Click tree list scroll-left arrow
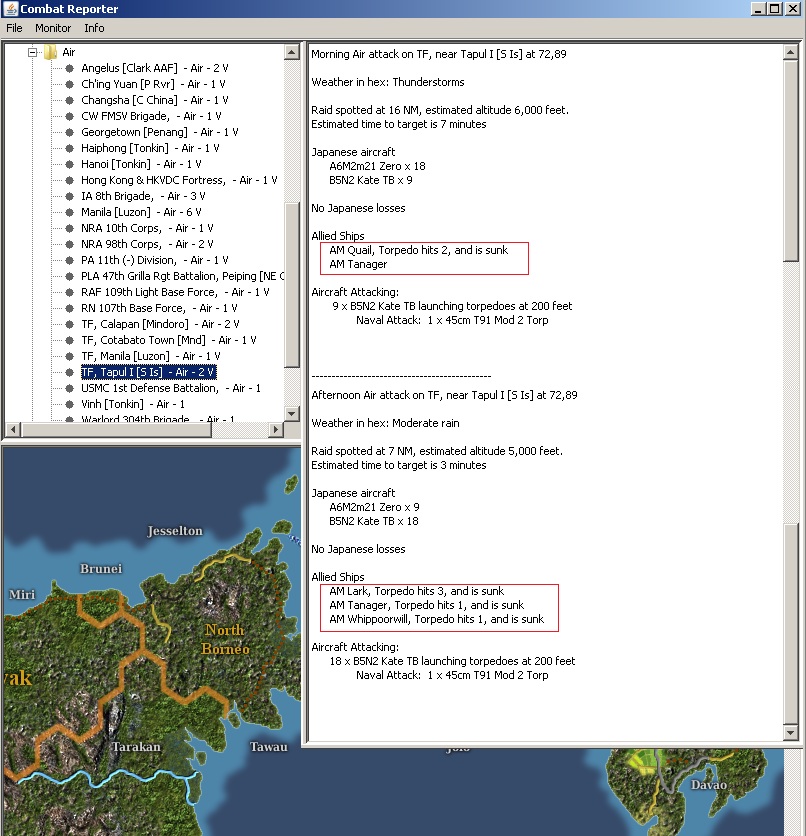Viewport: 806px width, 836px height. (13, 429)
